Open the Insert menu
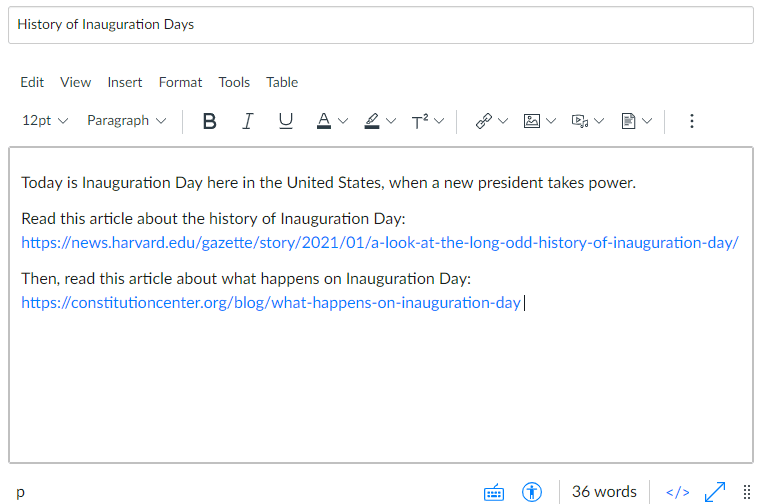The image size is (761, 504). point(125,83)
